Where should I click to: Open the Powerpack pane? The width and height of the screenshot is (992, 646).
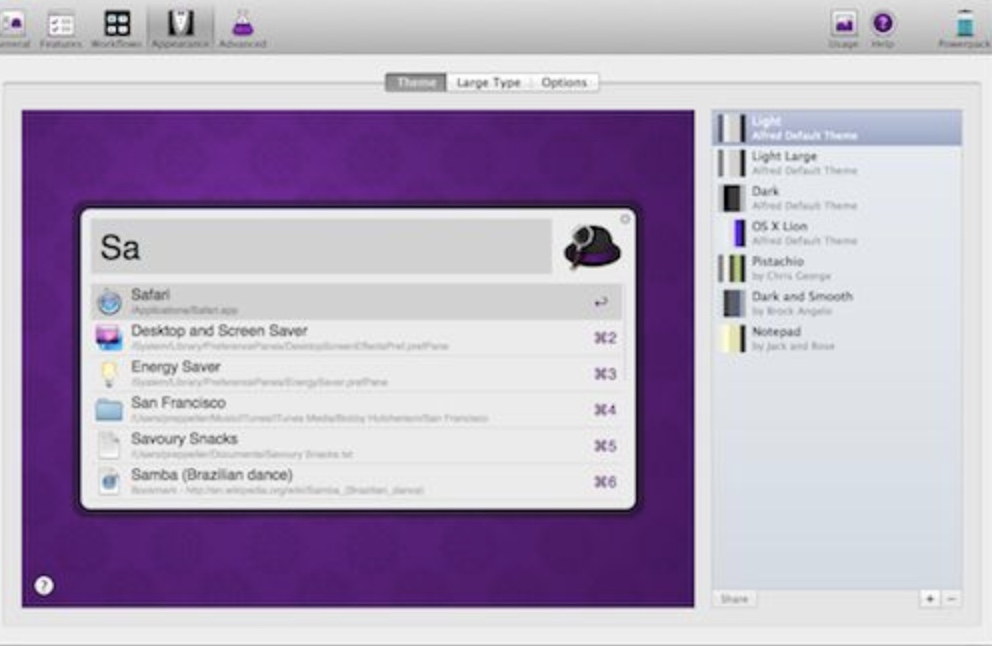pyautogui.click(x=964, y=29)
